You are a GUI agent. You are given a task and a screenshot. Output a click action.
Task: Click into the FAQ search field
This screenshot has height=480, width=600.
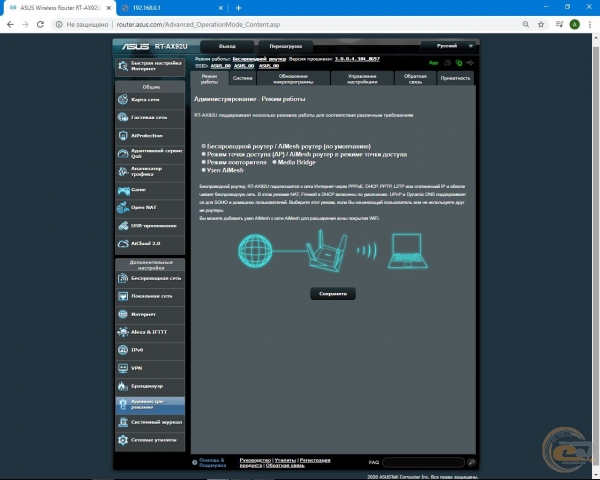coord(424,462)
